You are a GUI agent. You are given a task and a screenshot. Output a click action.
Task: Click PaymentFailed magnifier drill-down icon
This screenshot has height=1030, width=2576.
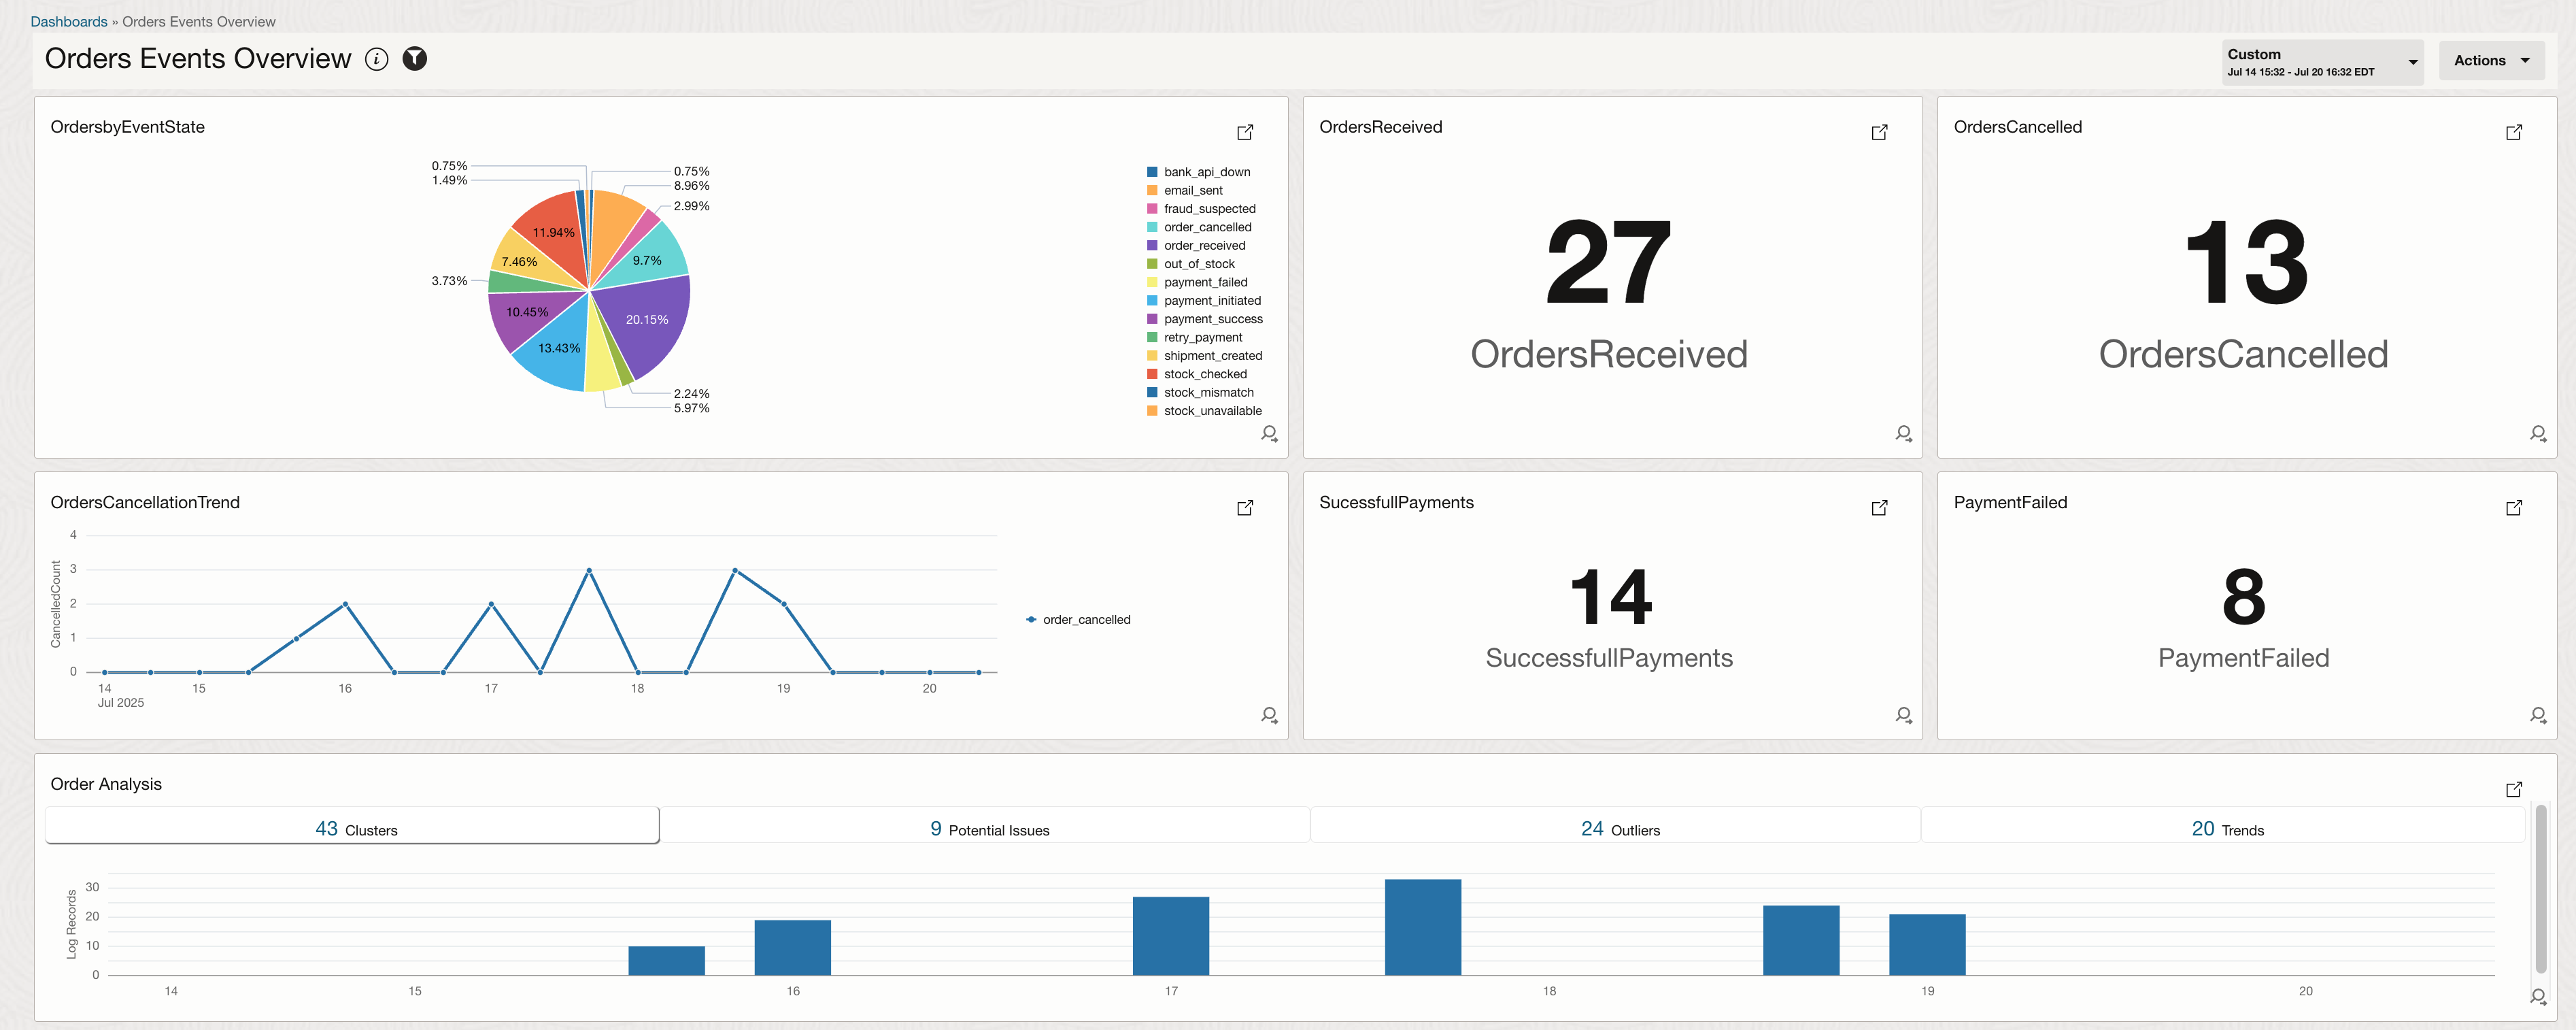point(2537,715)
